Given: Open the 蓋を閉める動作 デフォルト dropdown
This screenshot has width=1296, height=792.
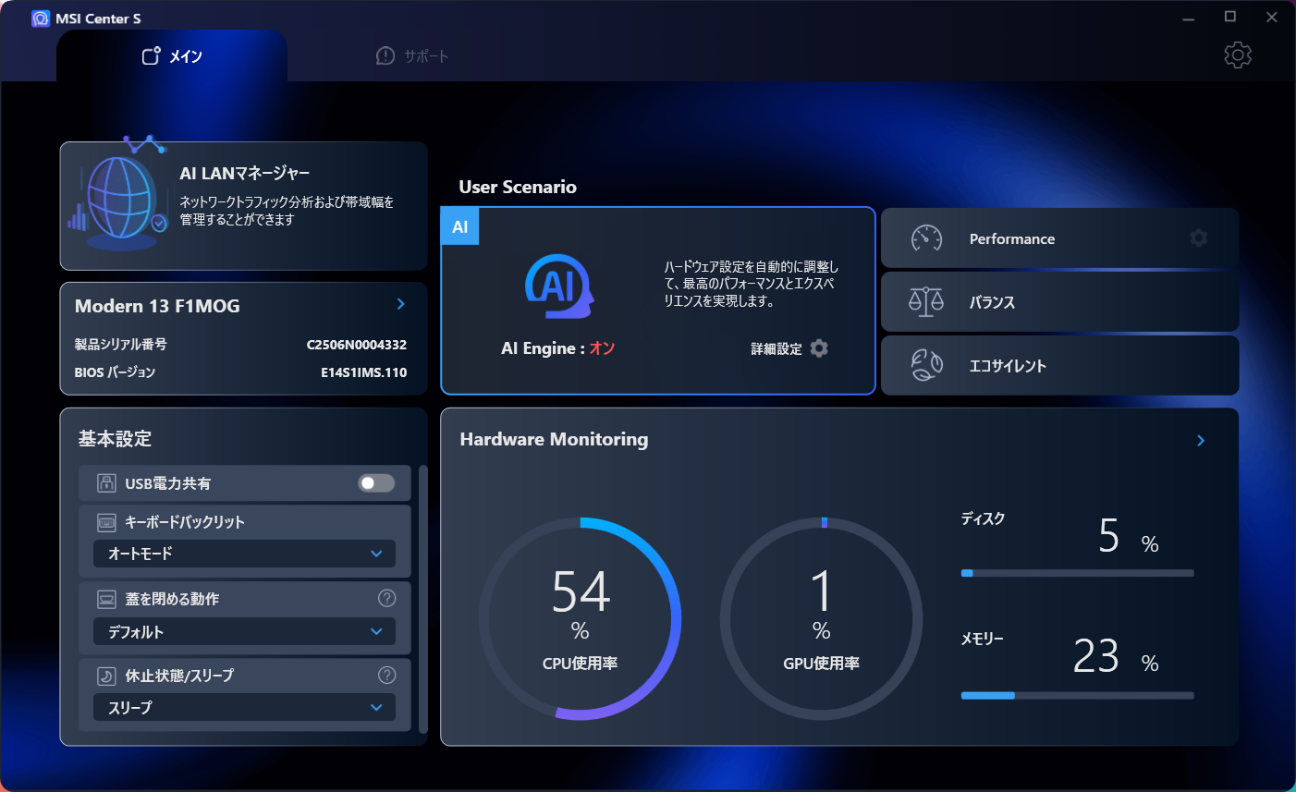Looking at the screenshot, I should pyautogui.click(x=244, y=632).
